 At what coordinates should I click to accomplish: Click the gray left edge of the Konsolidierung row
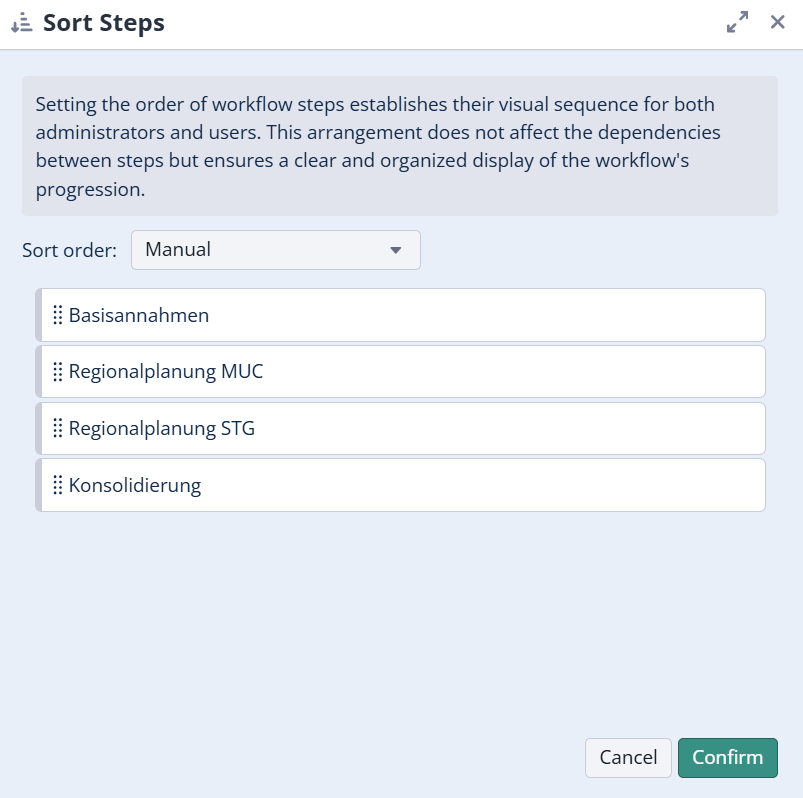tap(39, 486)
